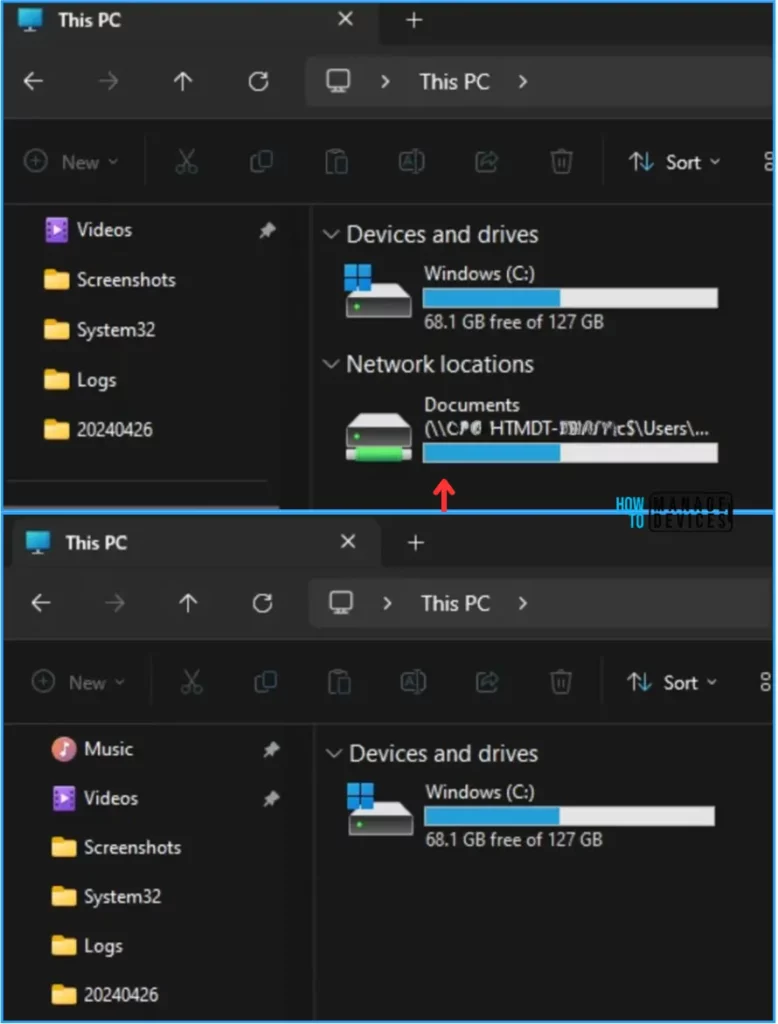
Task: Click Paste icon in lower window toolbar
Action: click(339, 682)
